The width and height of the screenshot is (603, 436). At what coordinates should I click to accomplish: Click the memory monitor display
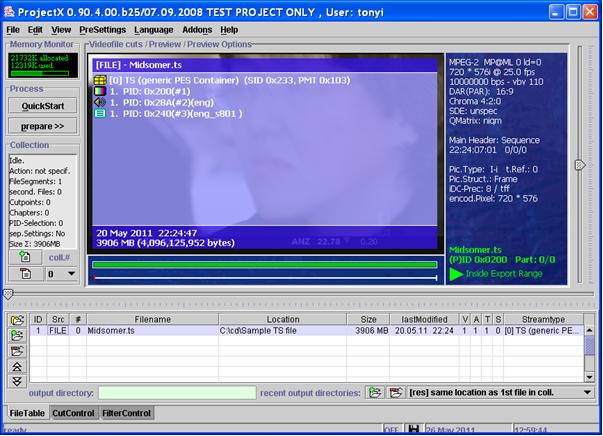(43, 65)
